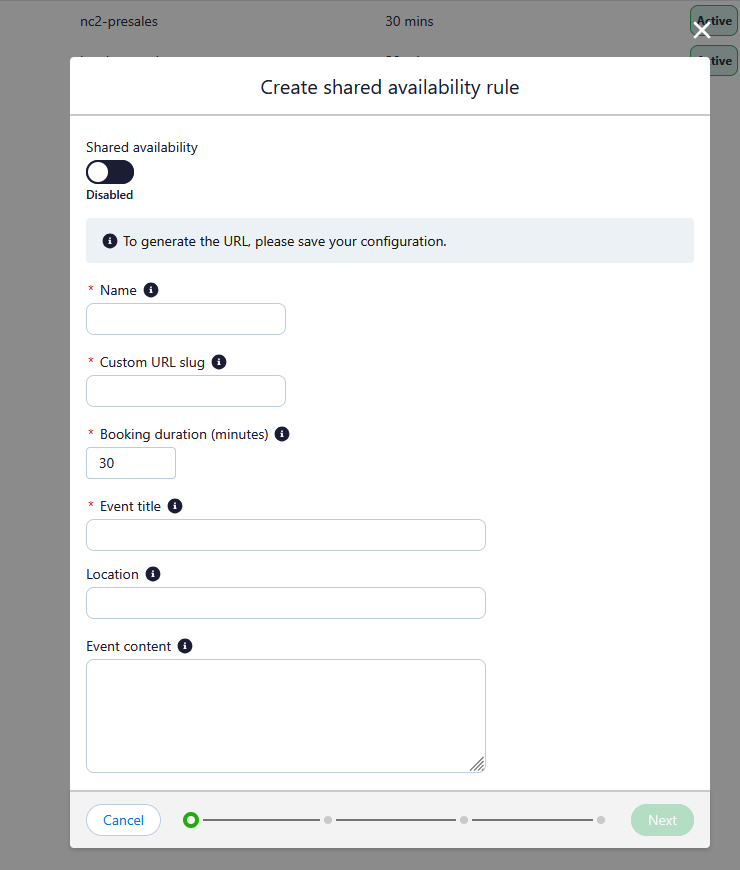Select the Location text field
The height and width of the screenshot is (870, 740).
pyautogui.click(x=286, y=603)
